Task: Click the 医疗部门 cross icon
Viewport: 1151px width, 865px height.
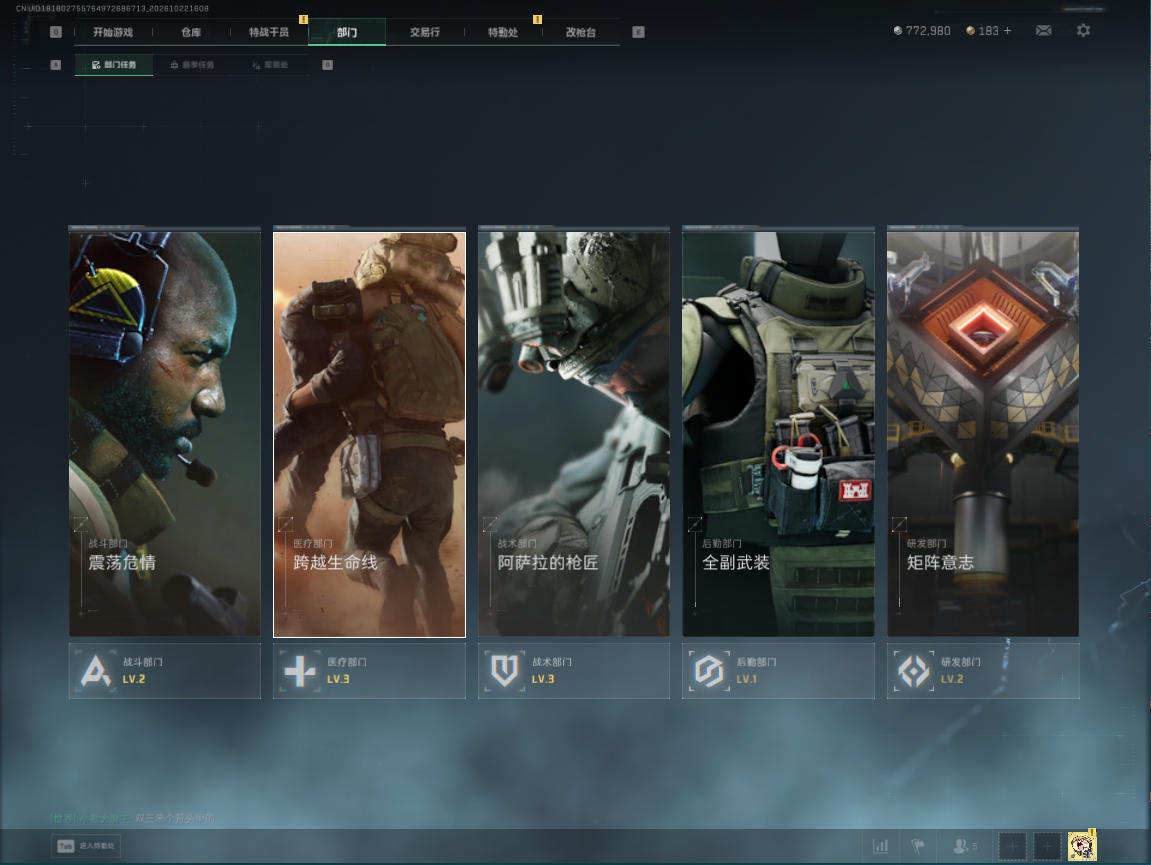Action: pos(300,671)
